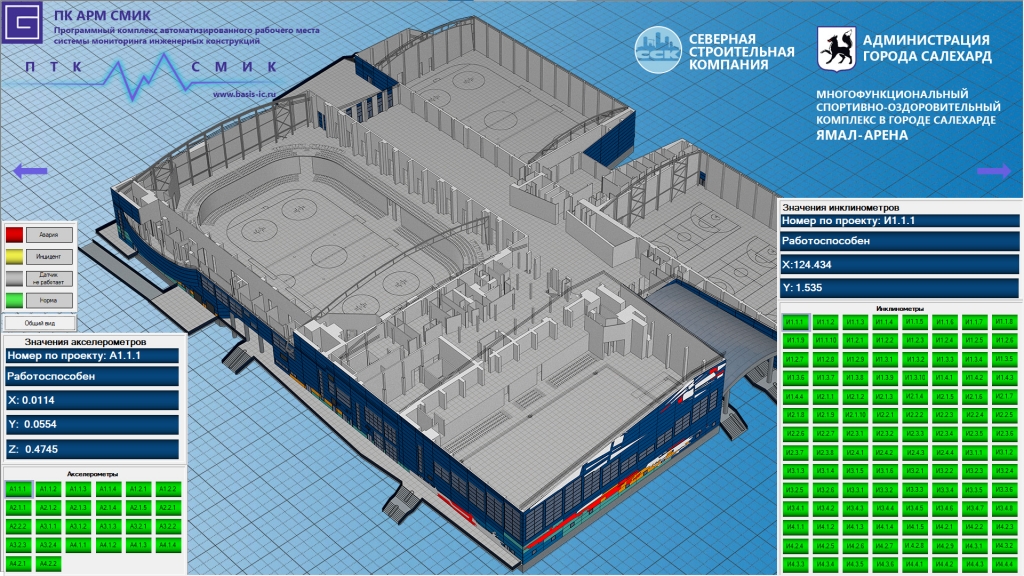The image size is (1024, 576).
Task: Click the red Авария color swatch
Action: point(15,235)
